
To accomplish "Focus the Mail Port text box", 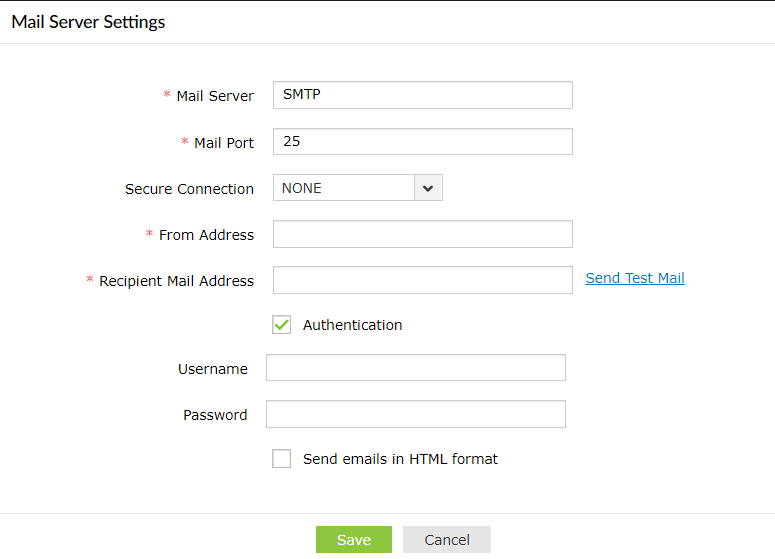I will pyautogui.click(x=422, y=142).
